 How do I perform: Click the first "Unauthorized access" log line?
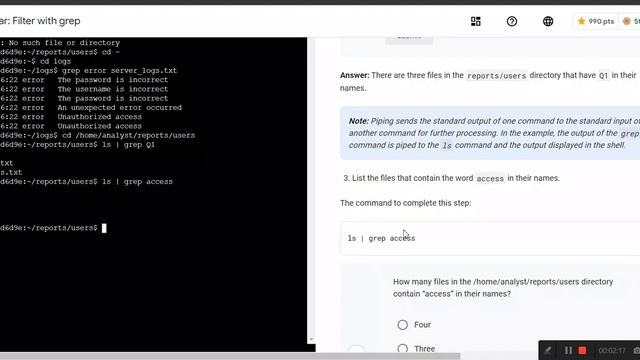click(x=100, y=117)
